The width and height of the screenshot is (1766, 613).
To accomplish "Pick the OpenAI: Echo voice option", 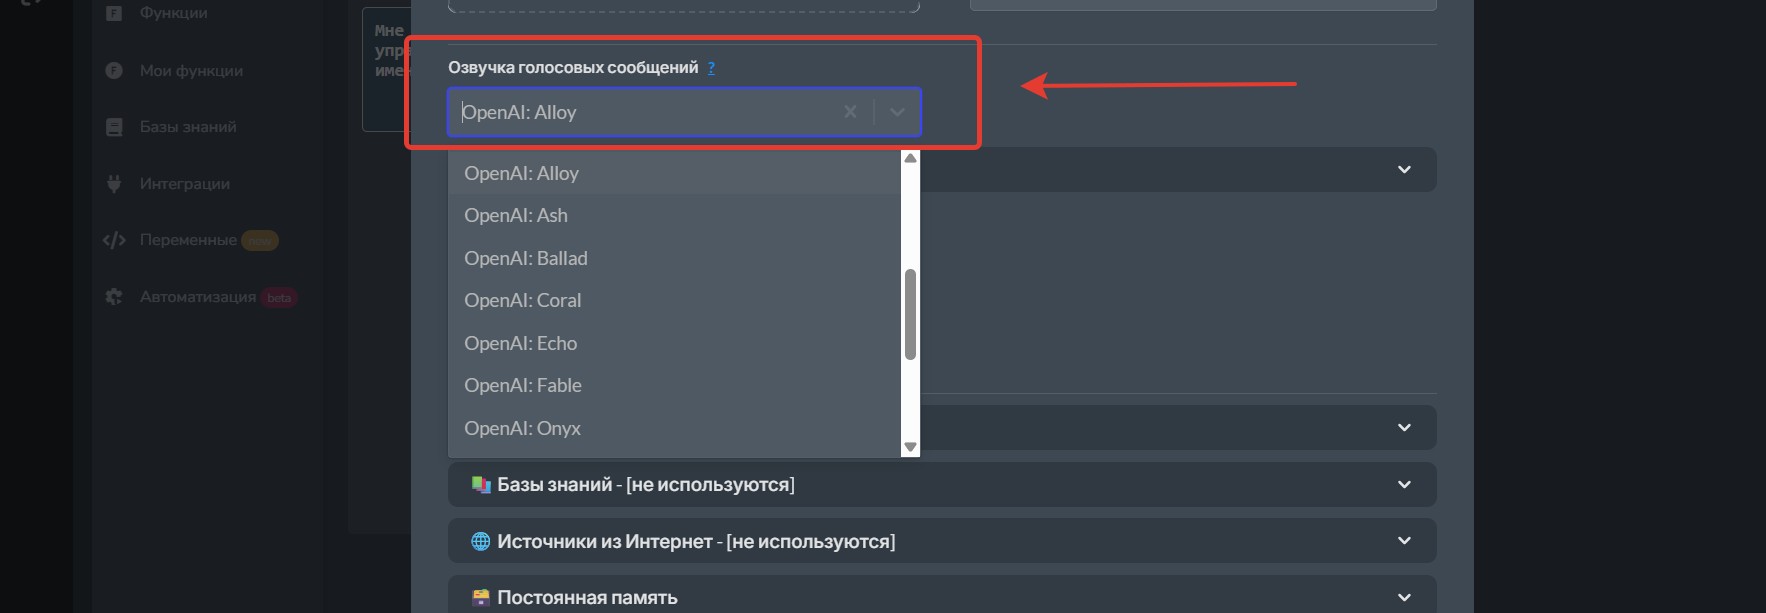I will click(x=520, y=343).
